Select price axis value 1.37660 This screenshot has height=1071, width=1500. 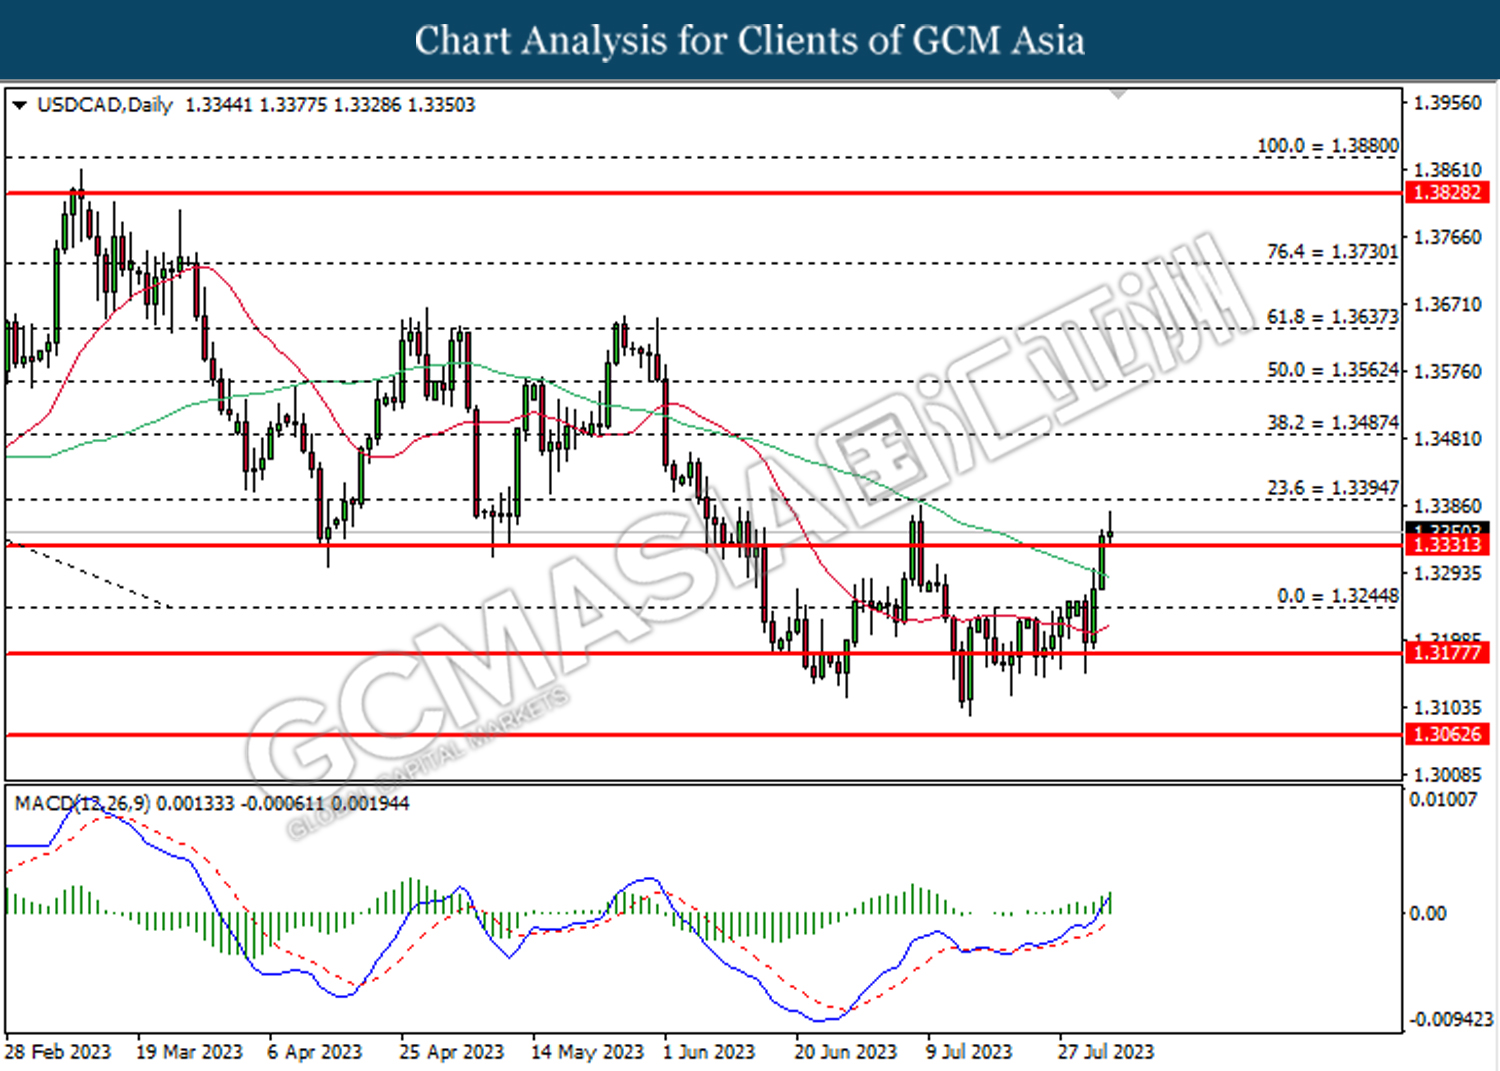tap(1447, 237)
